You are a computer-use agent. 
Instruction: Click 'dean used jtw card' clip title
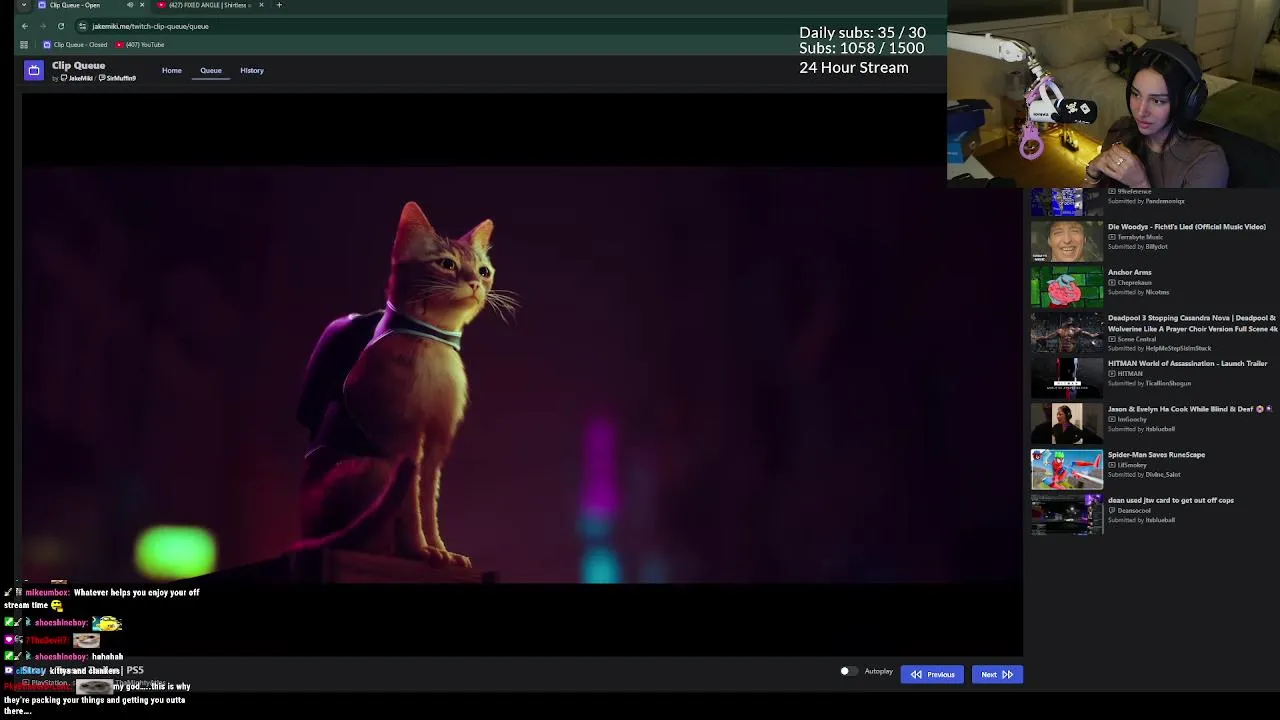(x=1170, y=500)
